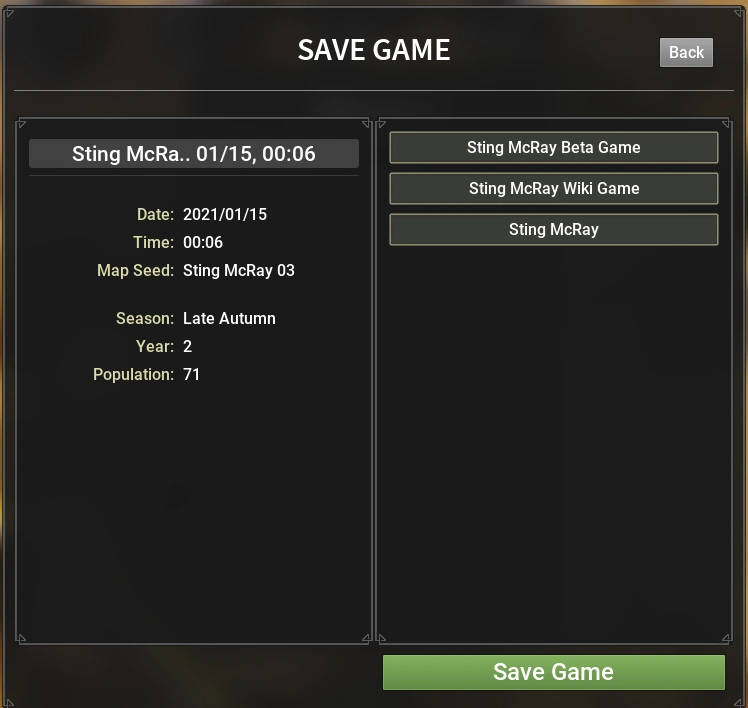Click the Map Seed label
This screenshot has height=708, width=748.
[135, 271]
